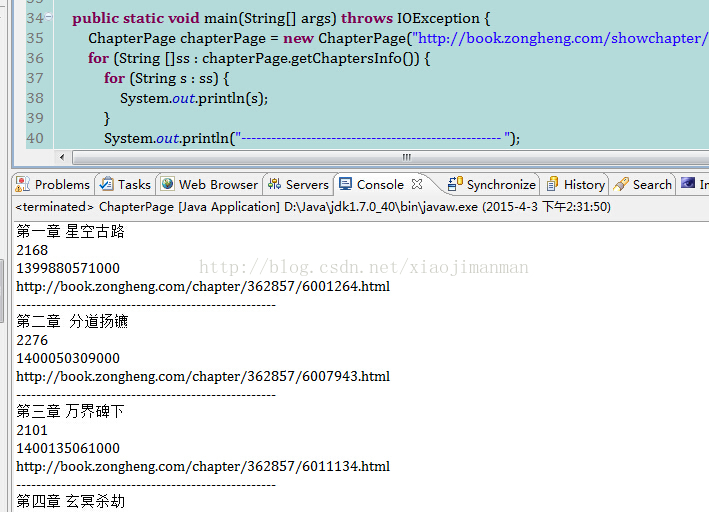Click 'getChaptersInfo()' in line 36

(x=355, y=58)
